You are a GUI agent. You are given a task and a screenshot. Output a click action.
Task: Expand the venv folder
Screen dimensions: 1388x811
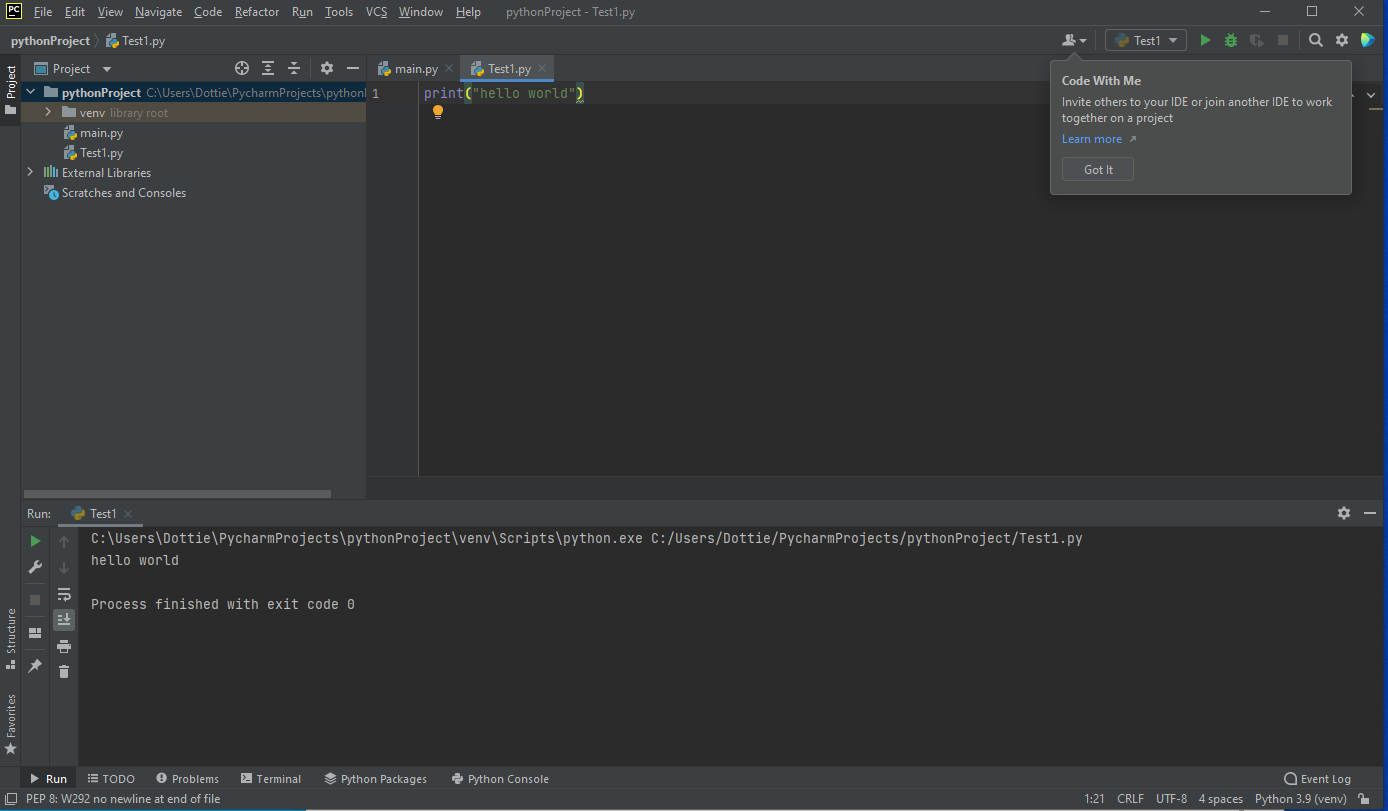tap(48, 113)
